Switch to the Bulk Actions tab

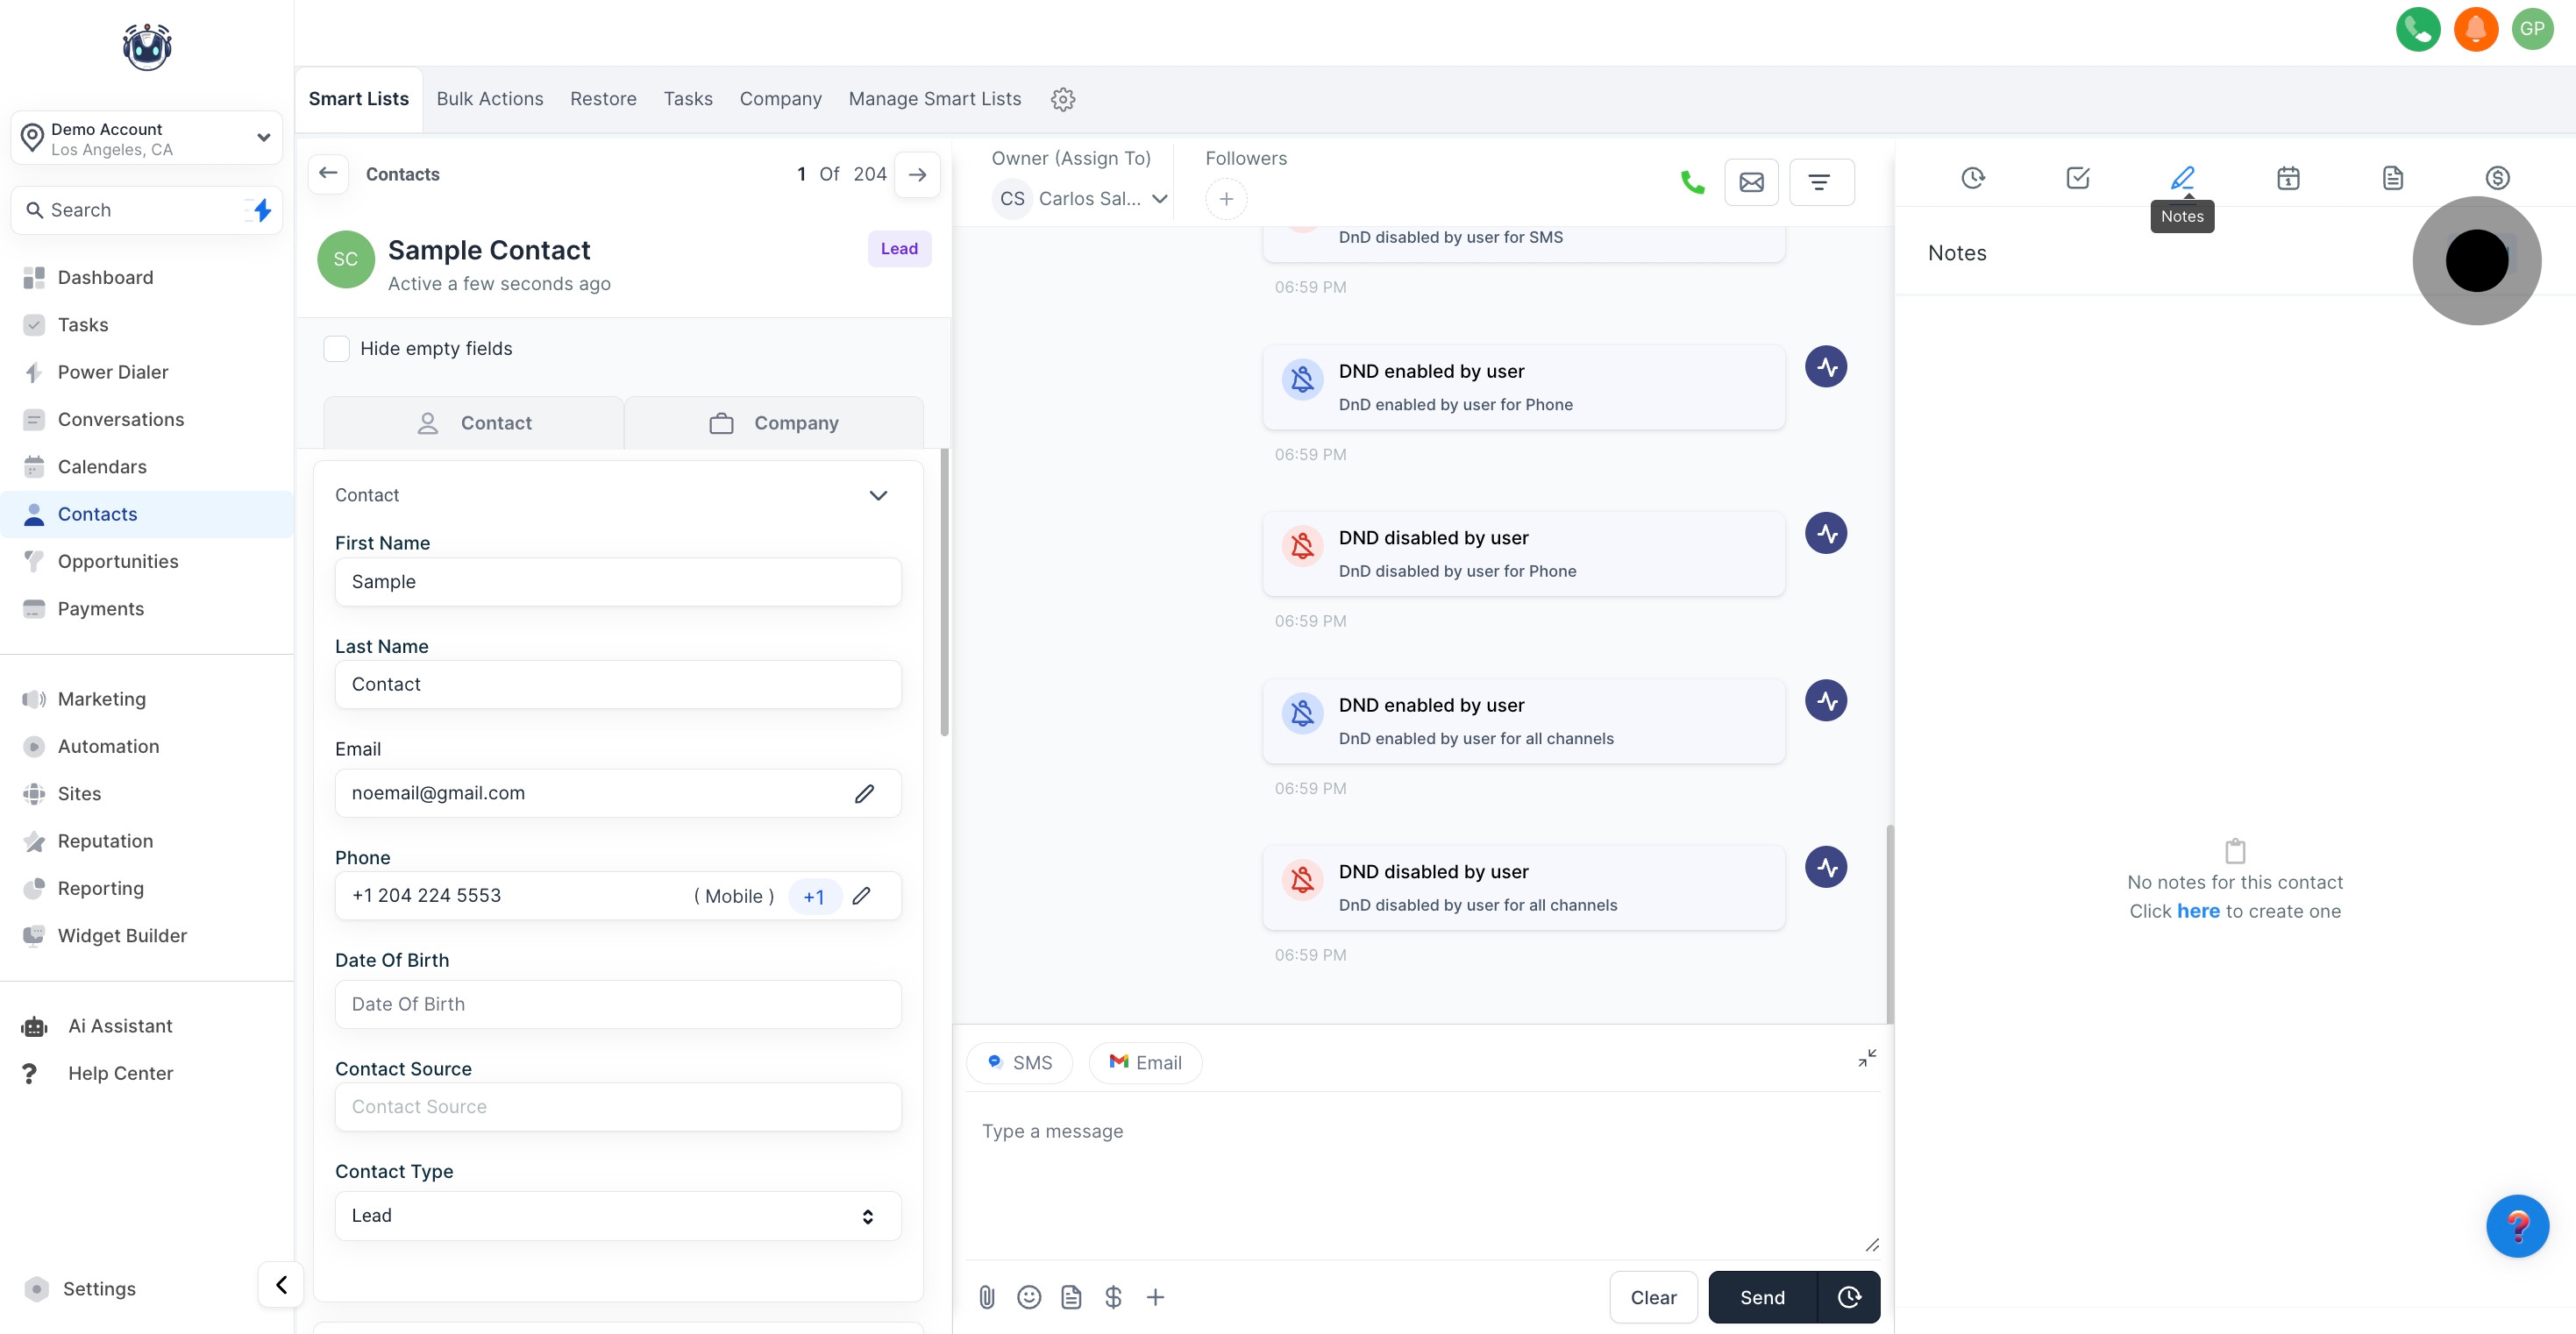coord(489,99)
